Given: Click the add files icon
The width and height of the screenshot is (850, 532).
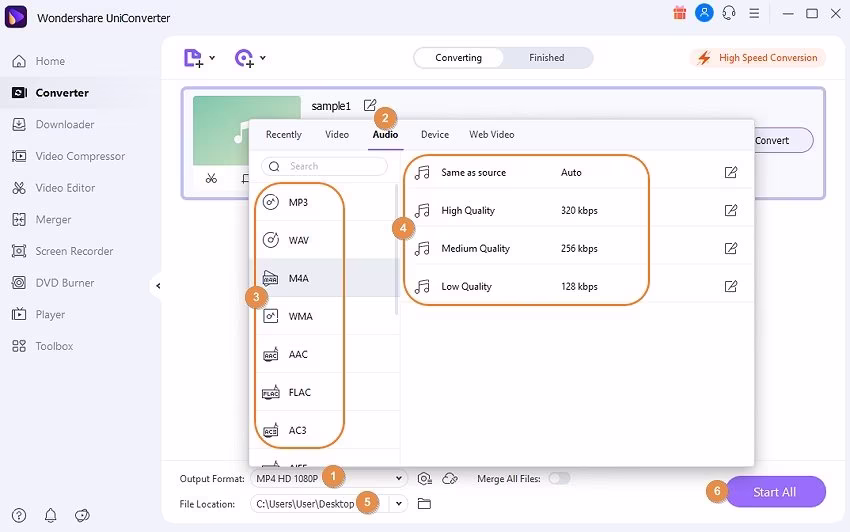Looking at the screenshot, I should [x=193, y=58].
